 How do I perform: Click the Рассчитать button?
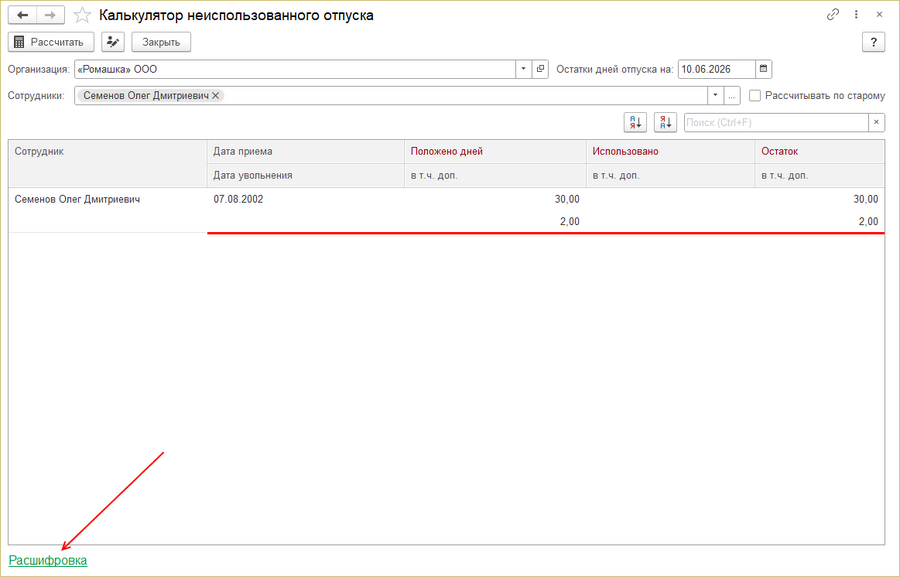coord(51,42)
